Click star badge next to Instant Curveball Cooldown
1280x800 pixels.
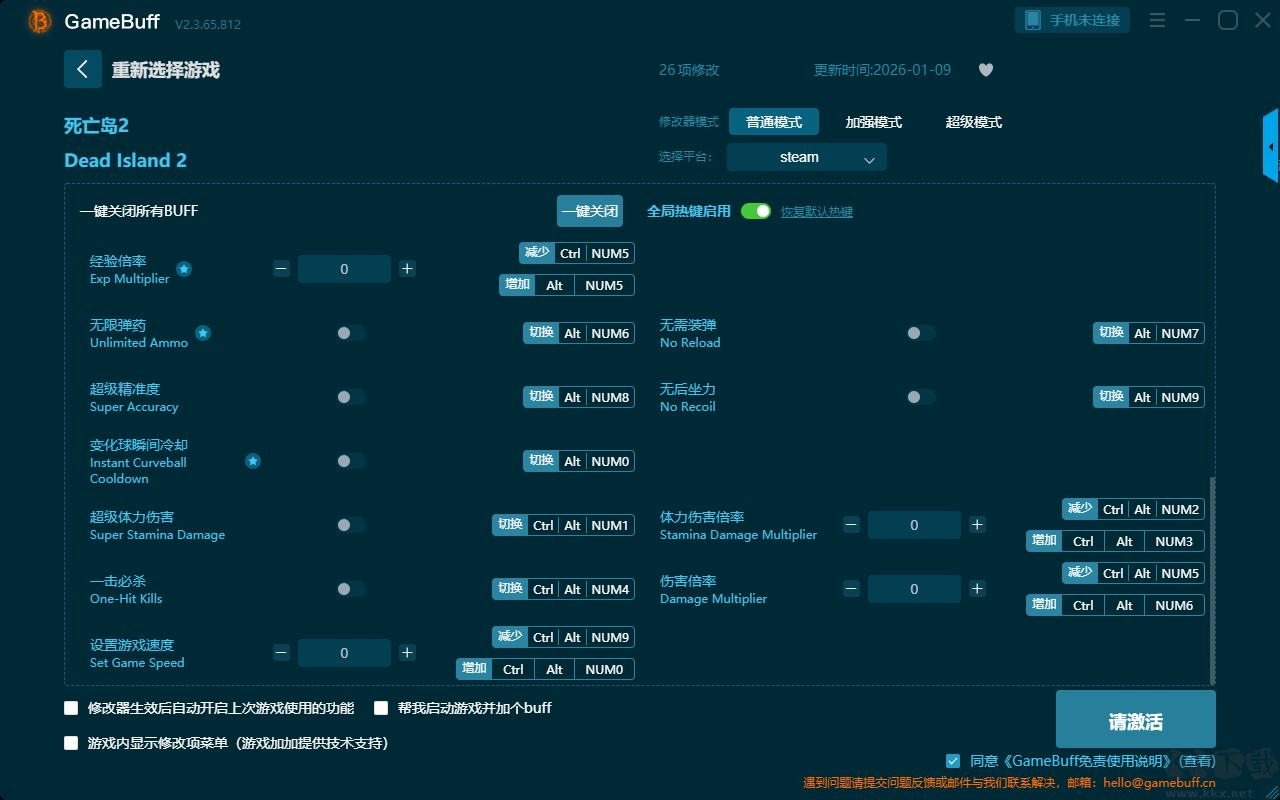pos(253,461)
